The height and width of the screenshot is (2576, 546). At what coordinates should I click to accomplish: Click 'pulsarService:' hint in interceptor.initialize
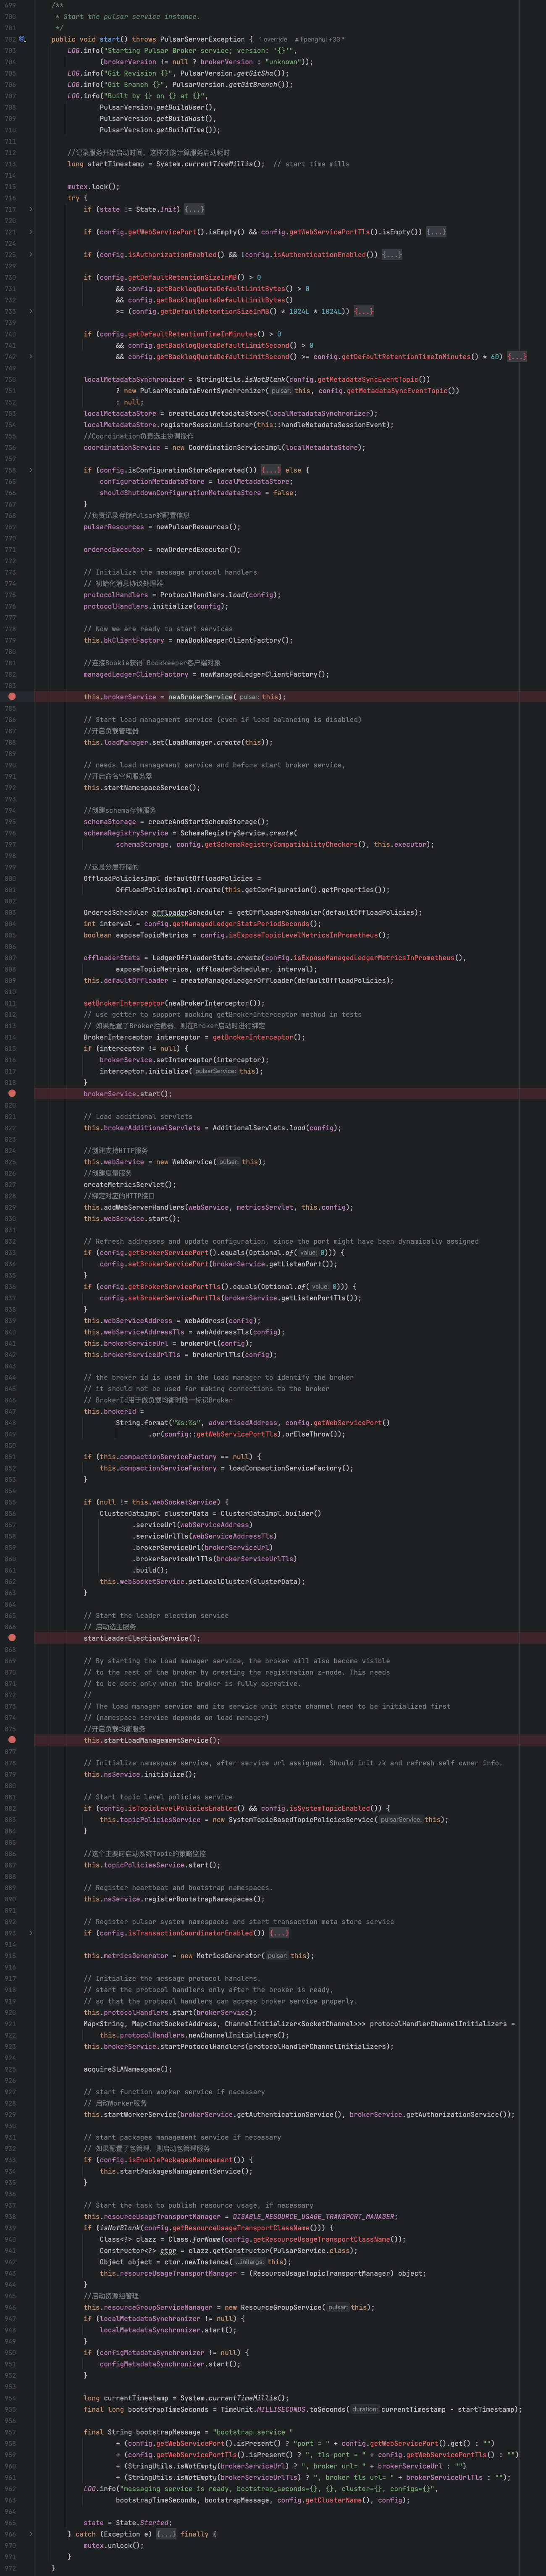coord(215,1071)
